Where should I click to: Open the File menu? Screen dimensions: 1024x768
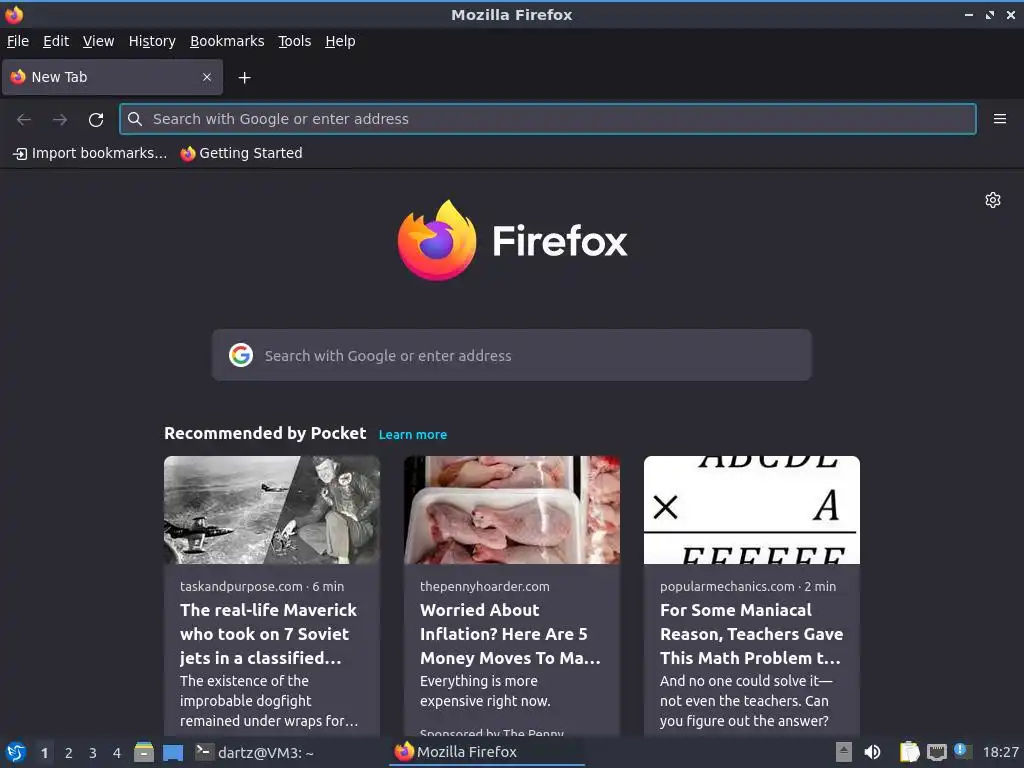(18, 41)
